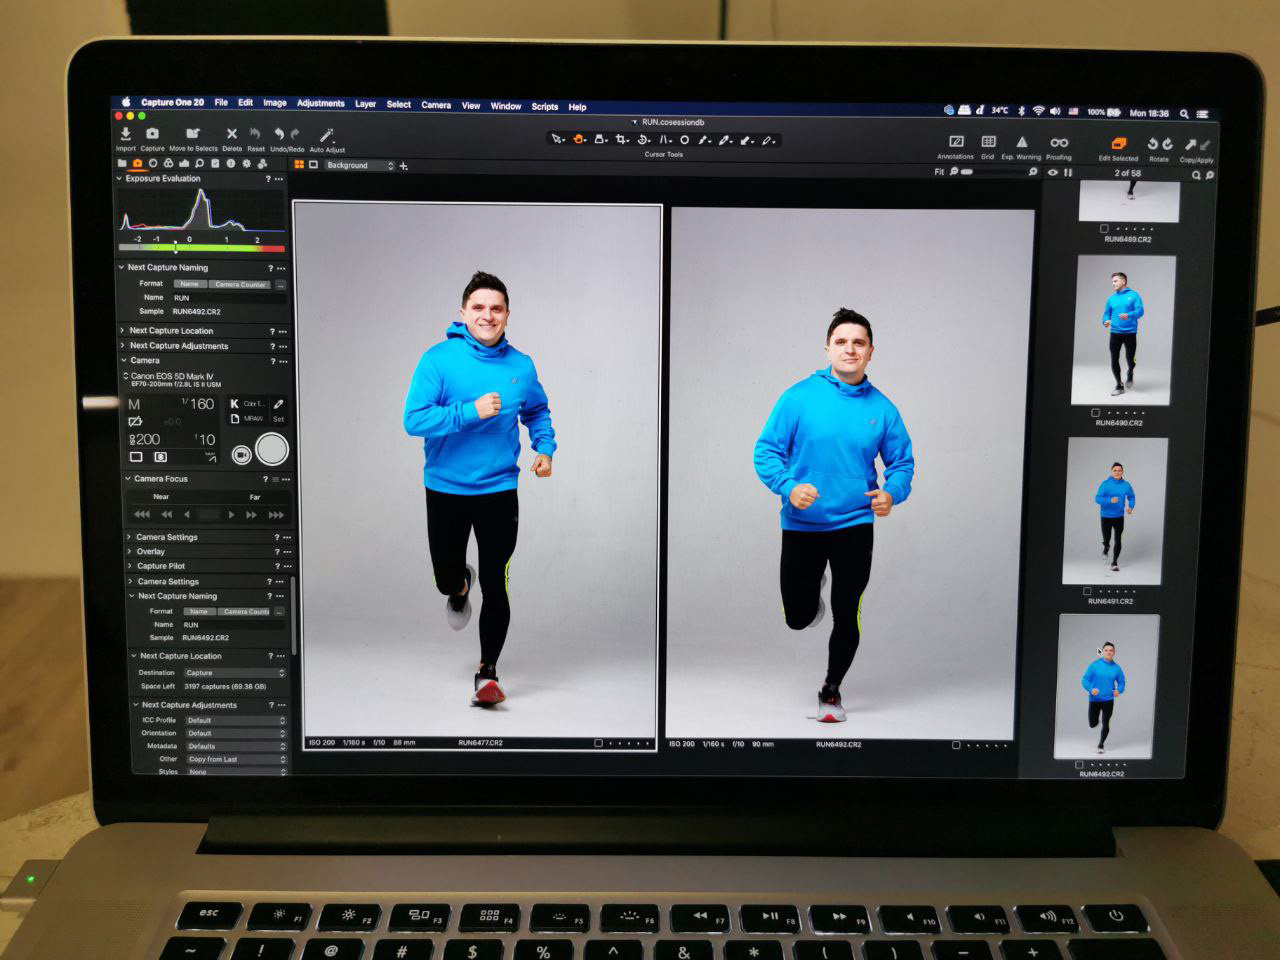Click the browser search magnifier icon
This screenshot has width=1280, height=960.
[x=1196, y=174]
